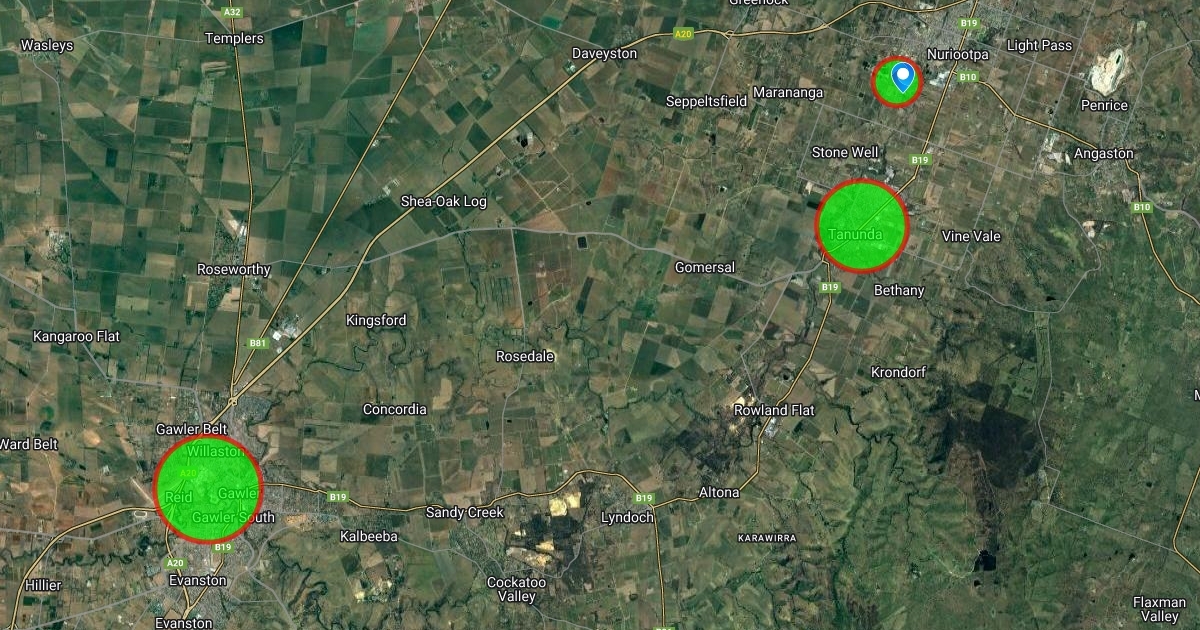1200x630 pixels.
Task: Click the B81 road shield below Roseworthy
Action: click(x=258, y=343)
